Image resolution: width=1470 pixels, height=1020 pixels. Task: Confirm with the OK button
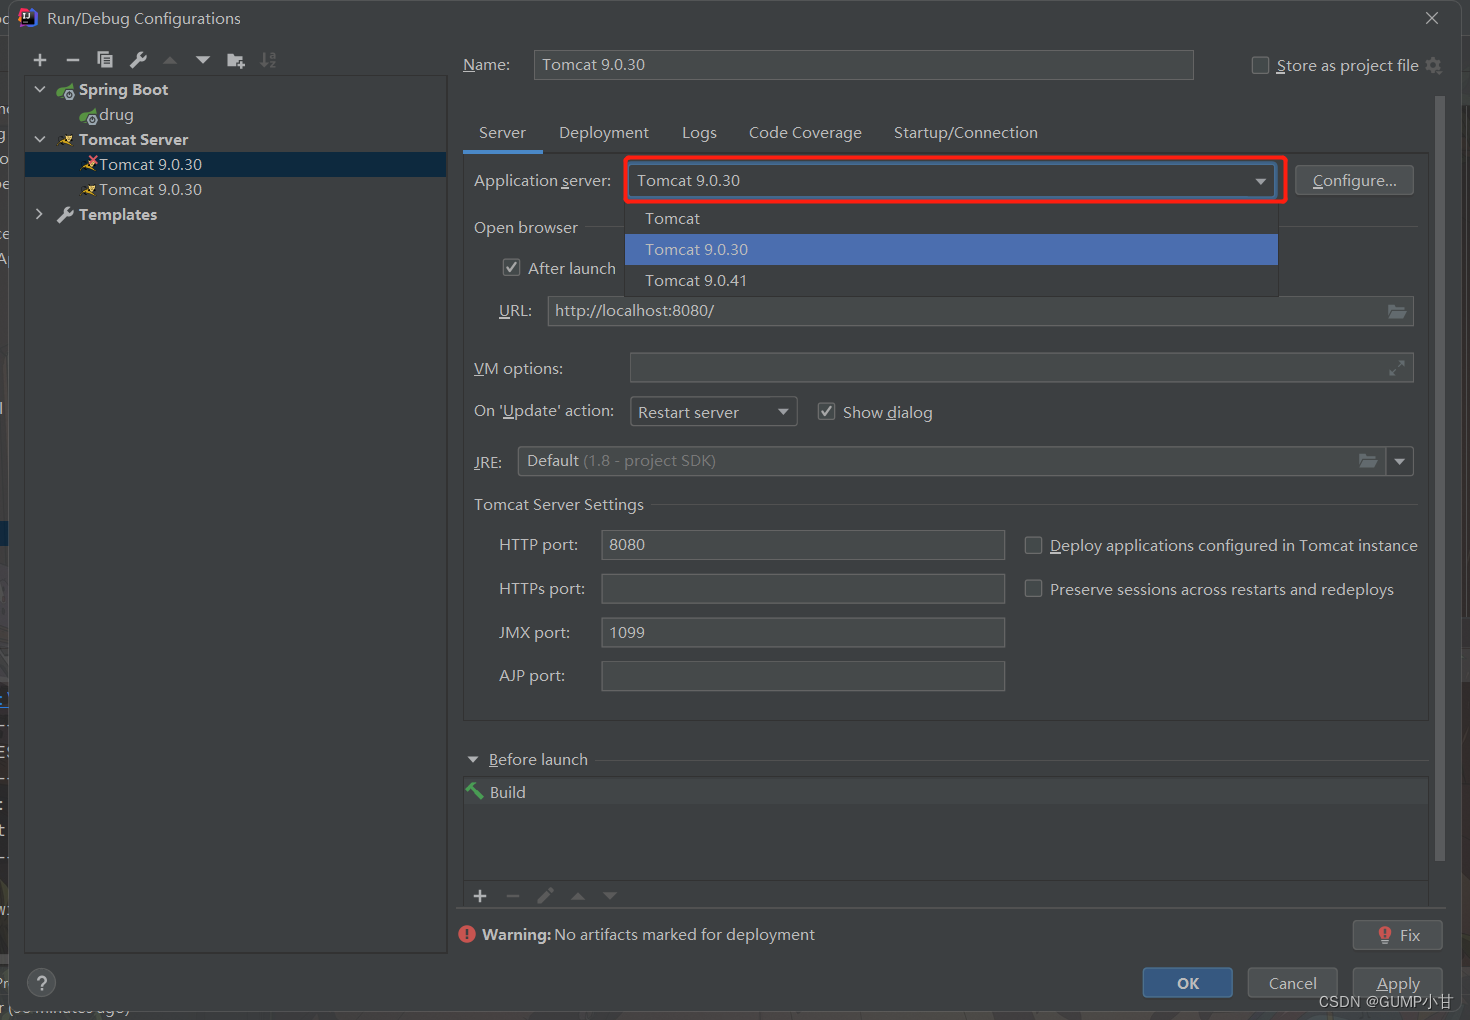point(1188,983)
